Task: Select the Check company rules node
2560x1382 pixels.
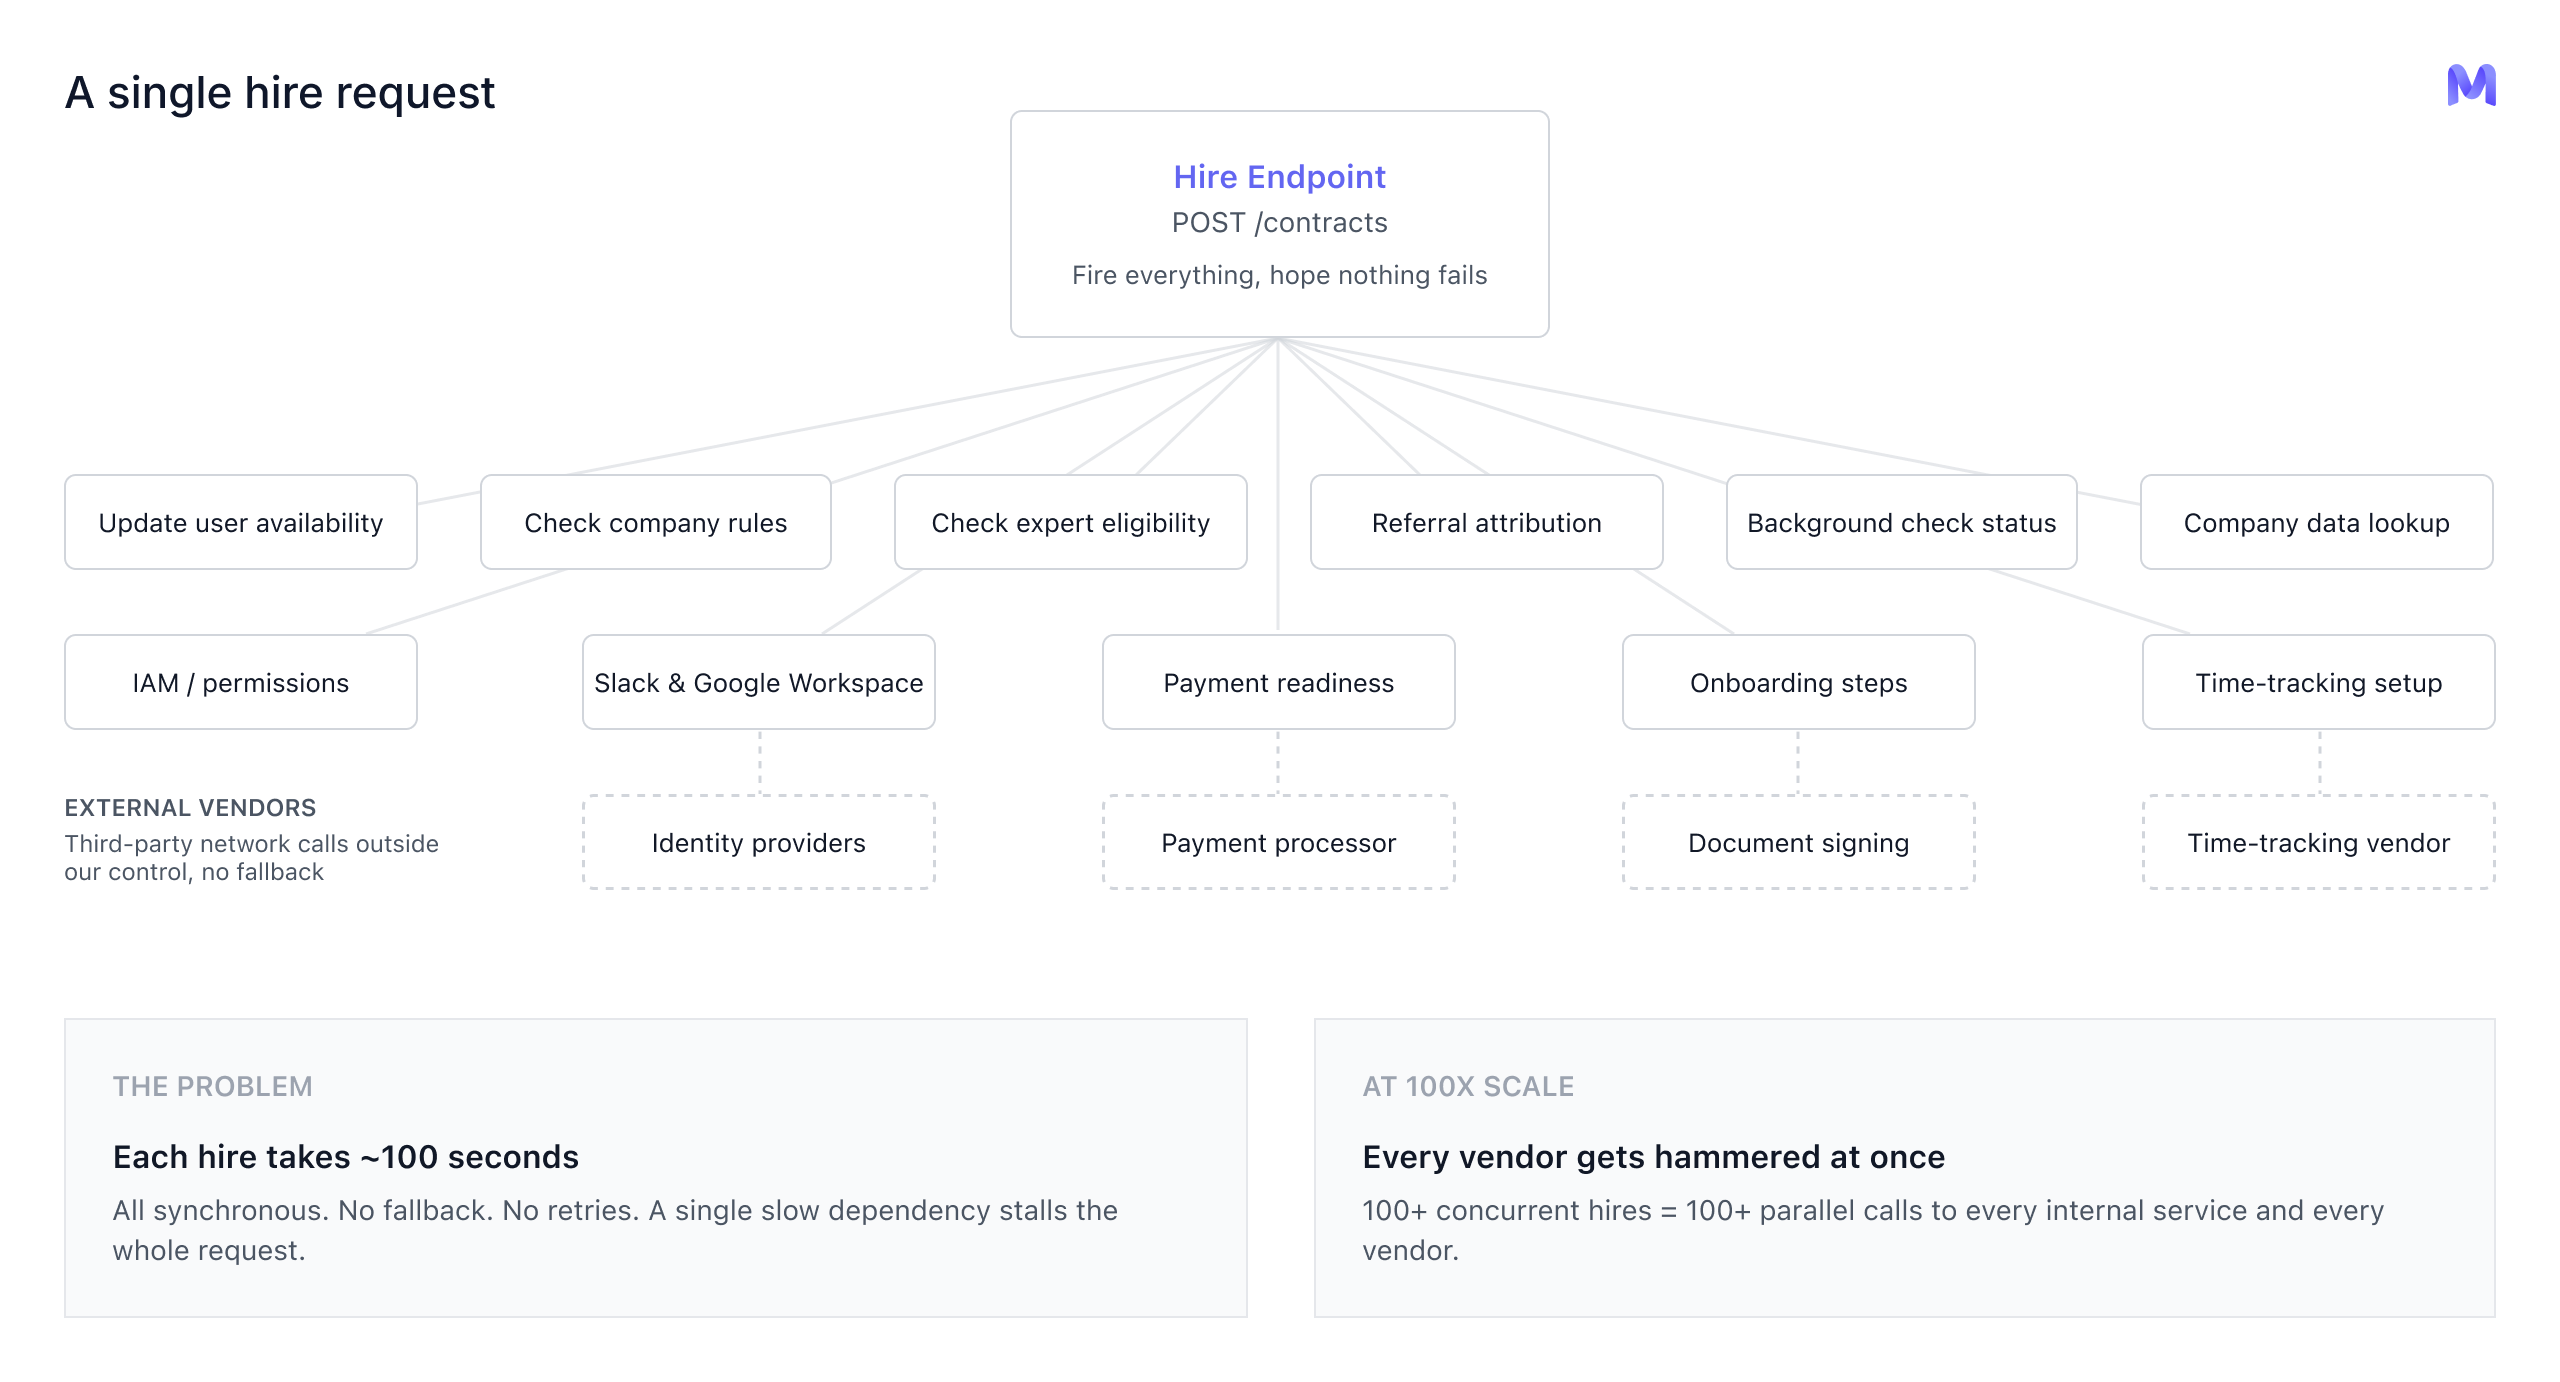Action: point(656,522)
